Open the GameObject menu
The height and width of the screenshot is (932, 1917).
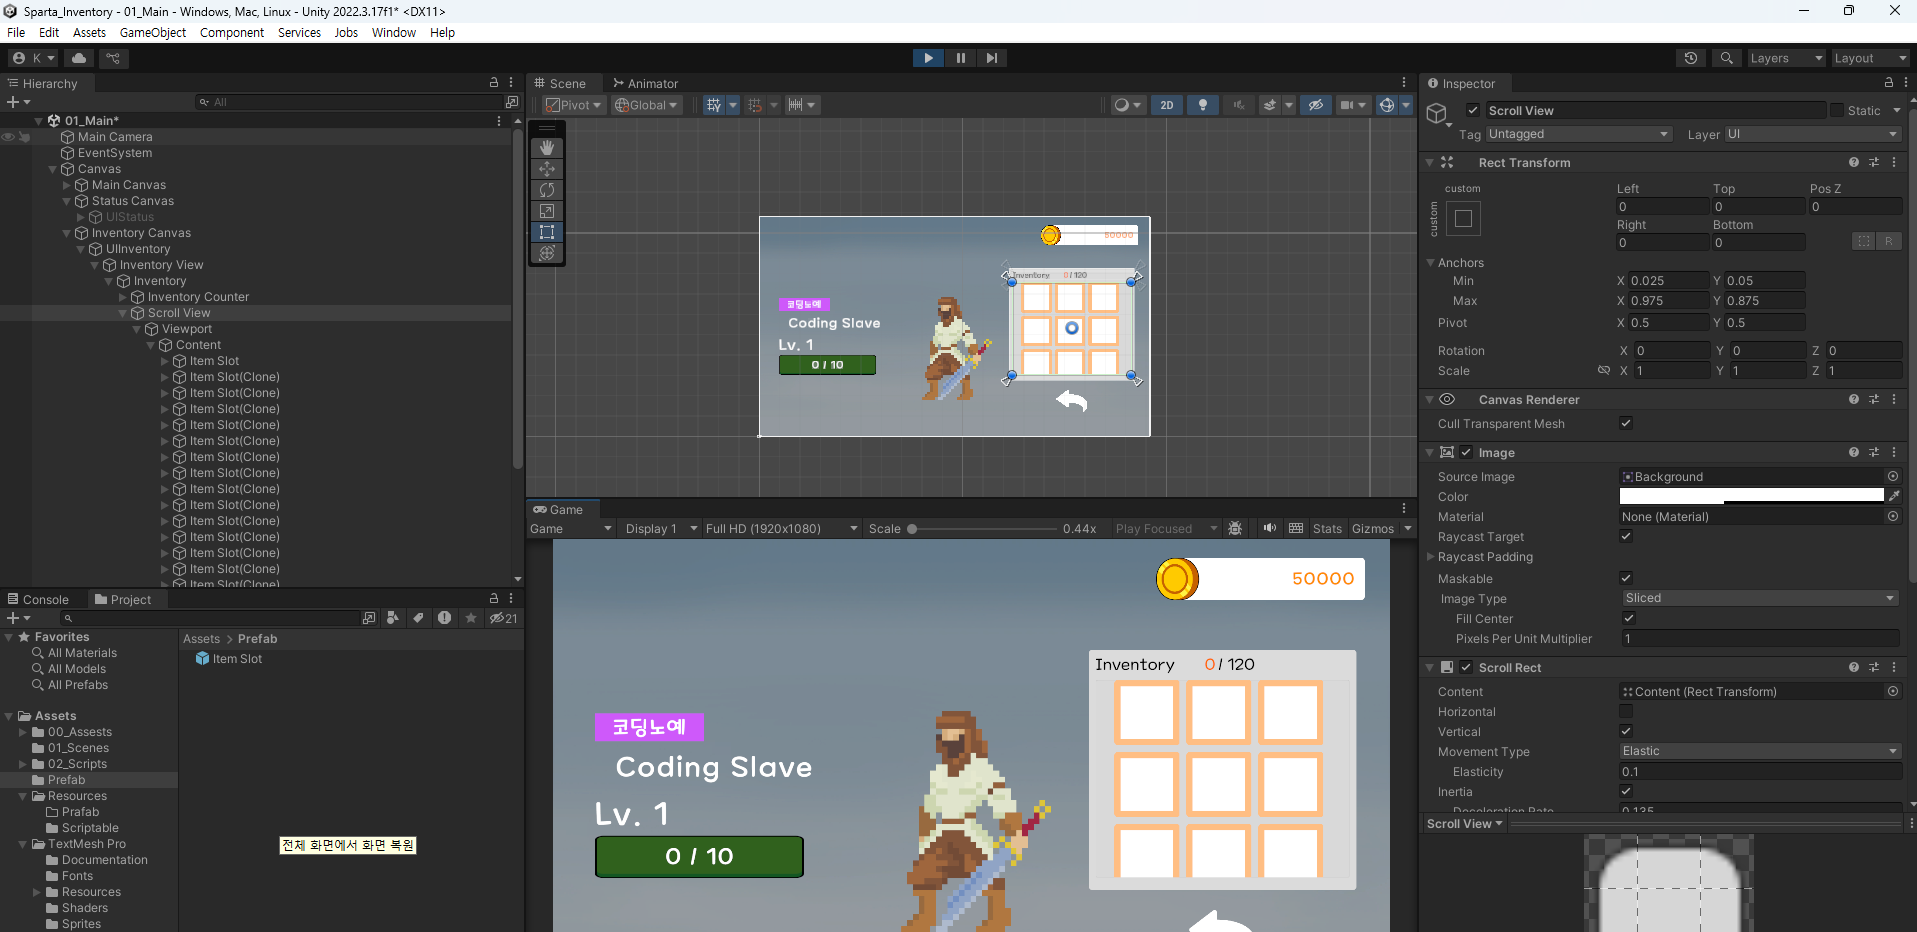click(153, 32)
